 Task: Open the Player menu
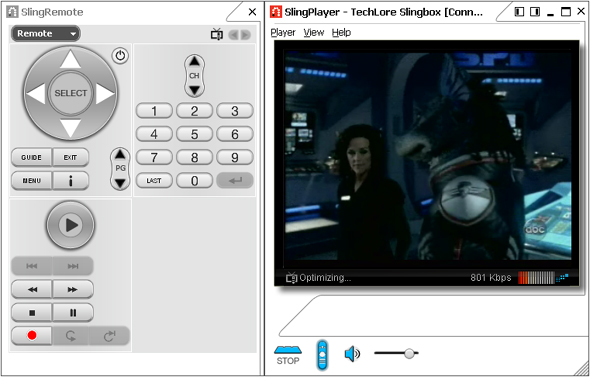(x=283, y=33)
